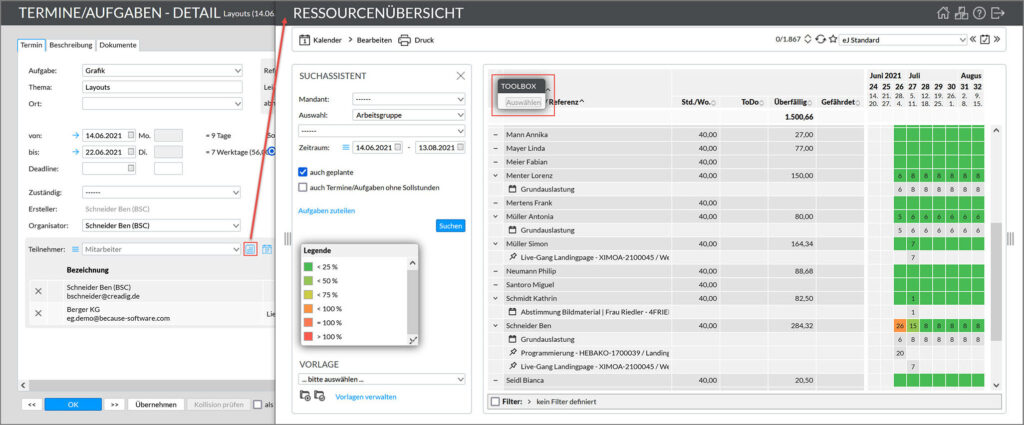
Task: Enable 'auch Termine/Aufgaben ohne Sollstunden' checkbox
Action: click(x=302, y=187)
